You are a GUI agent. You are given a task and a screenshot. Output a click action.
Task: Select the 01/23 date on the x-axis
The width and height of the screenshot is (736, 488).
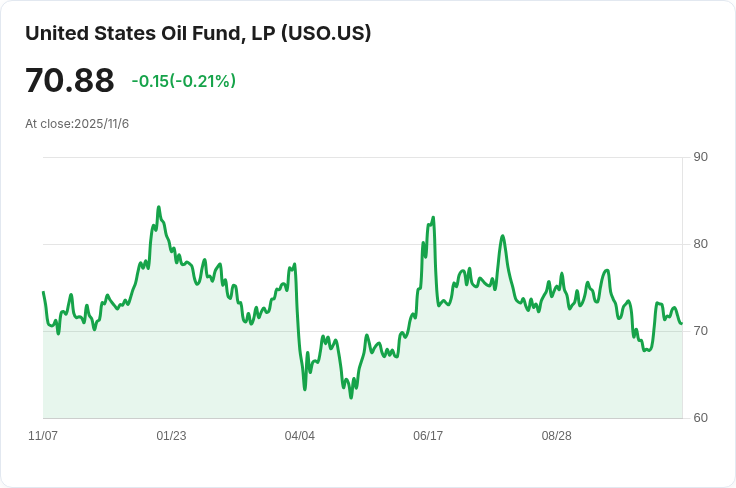tap(171, 436)
